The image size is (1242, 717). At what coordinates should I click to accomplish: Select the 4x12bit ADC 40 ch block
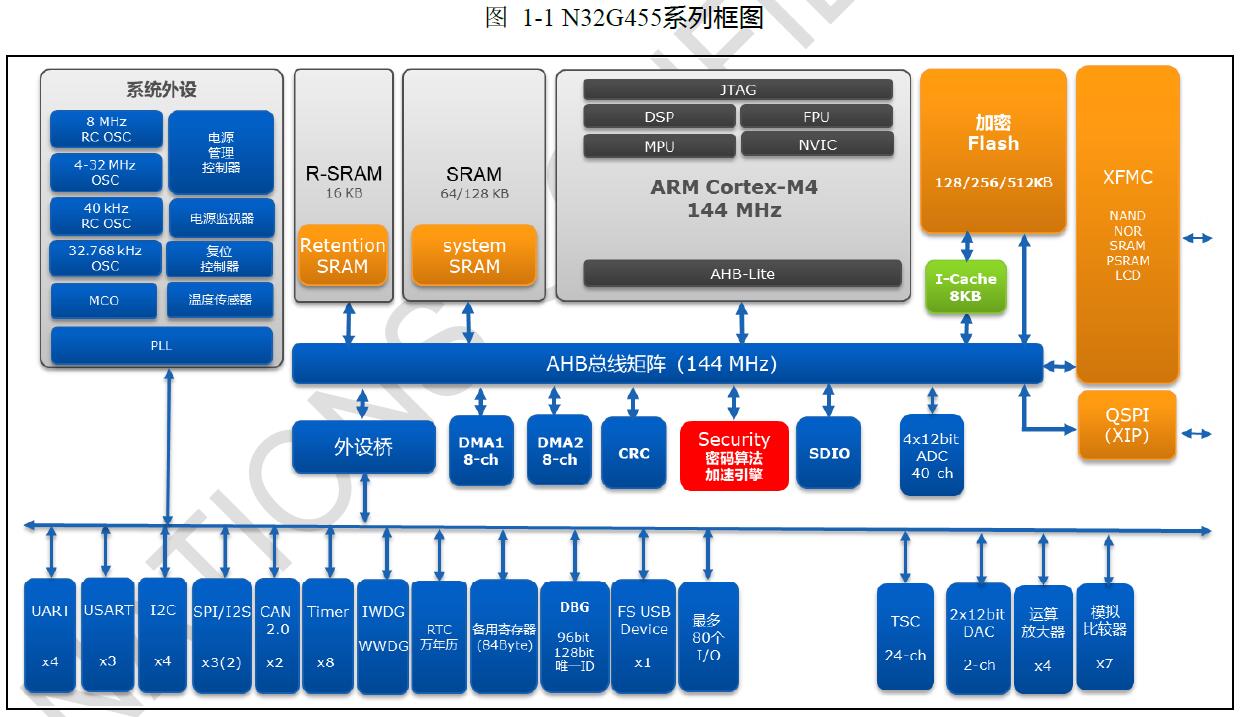pyautogui.click(x=932, y=455)
